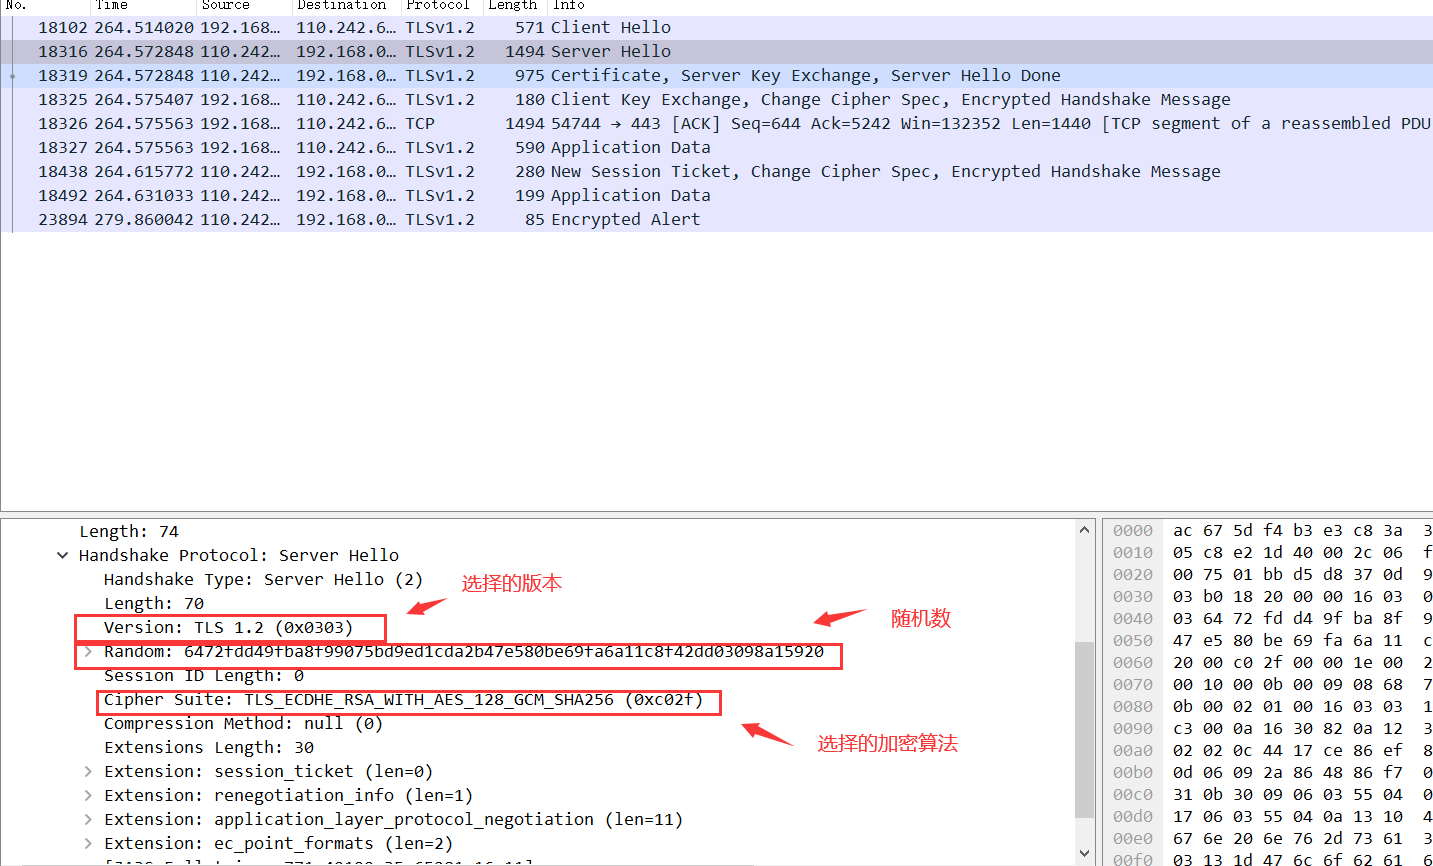Click time 279.860042 cell
The image size is (1433, 866).
144,220
